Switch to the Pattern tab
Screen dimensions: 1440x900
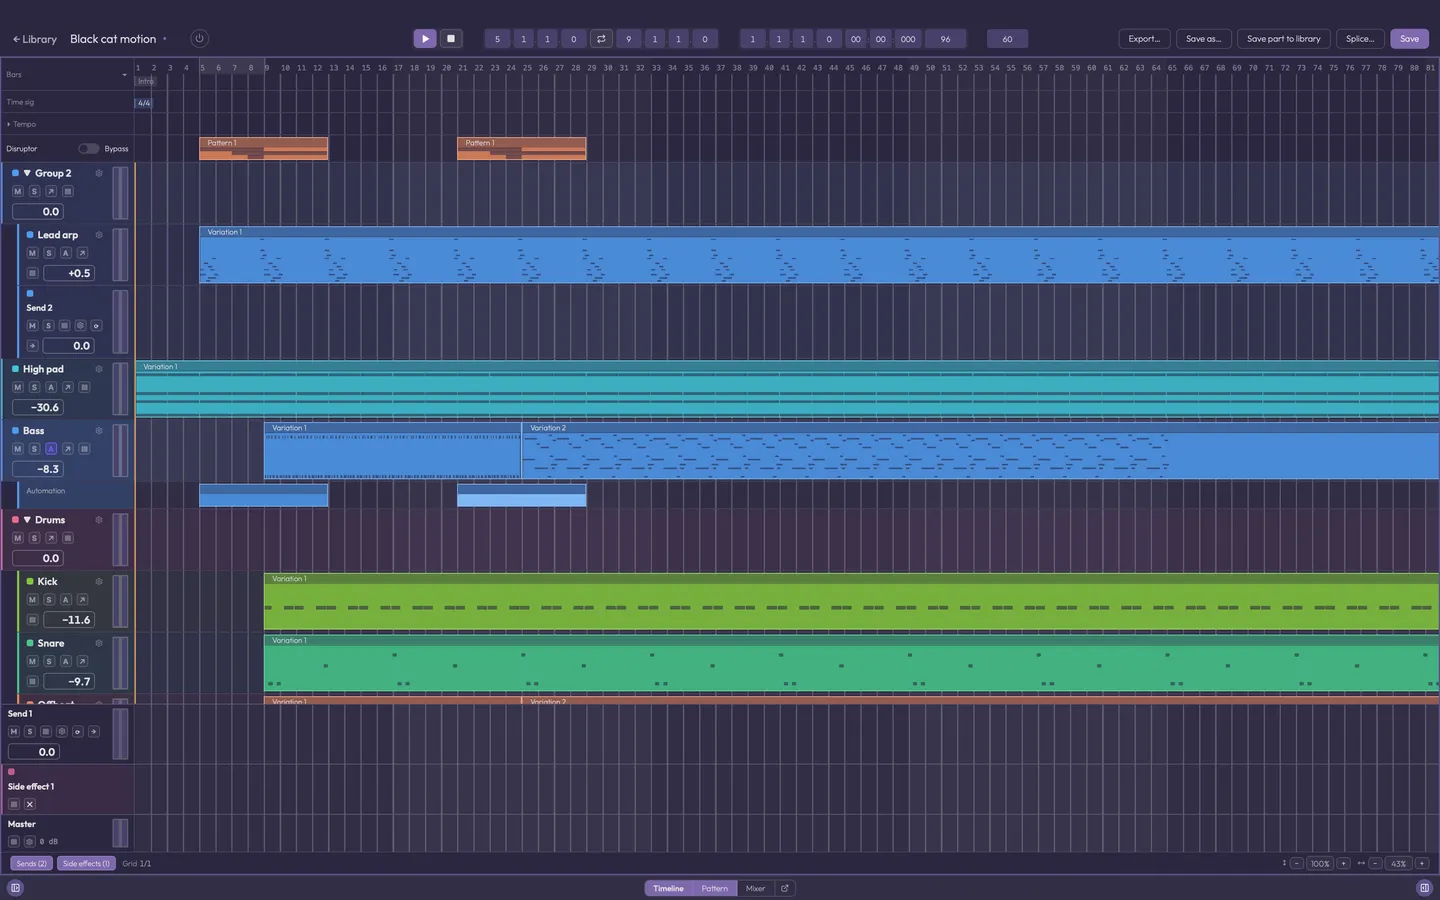[x=714, y=888]
